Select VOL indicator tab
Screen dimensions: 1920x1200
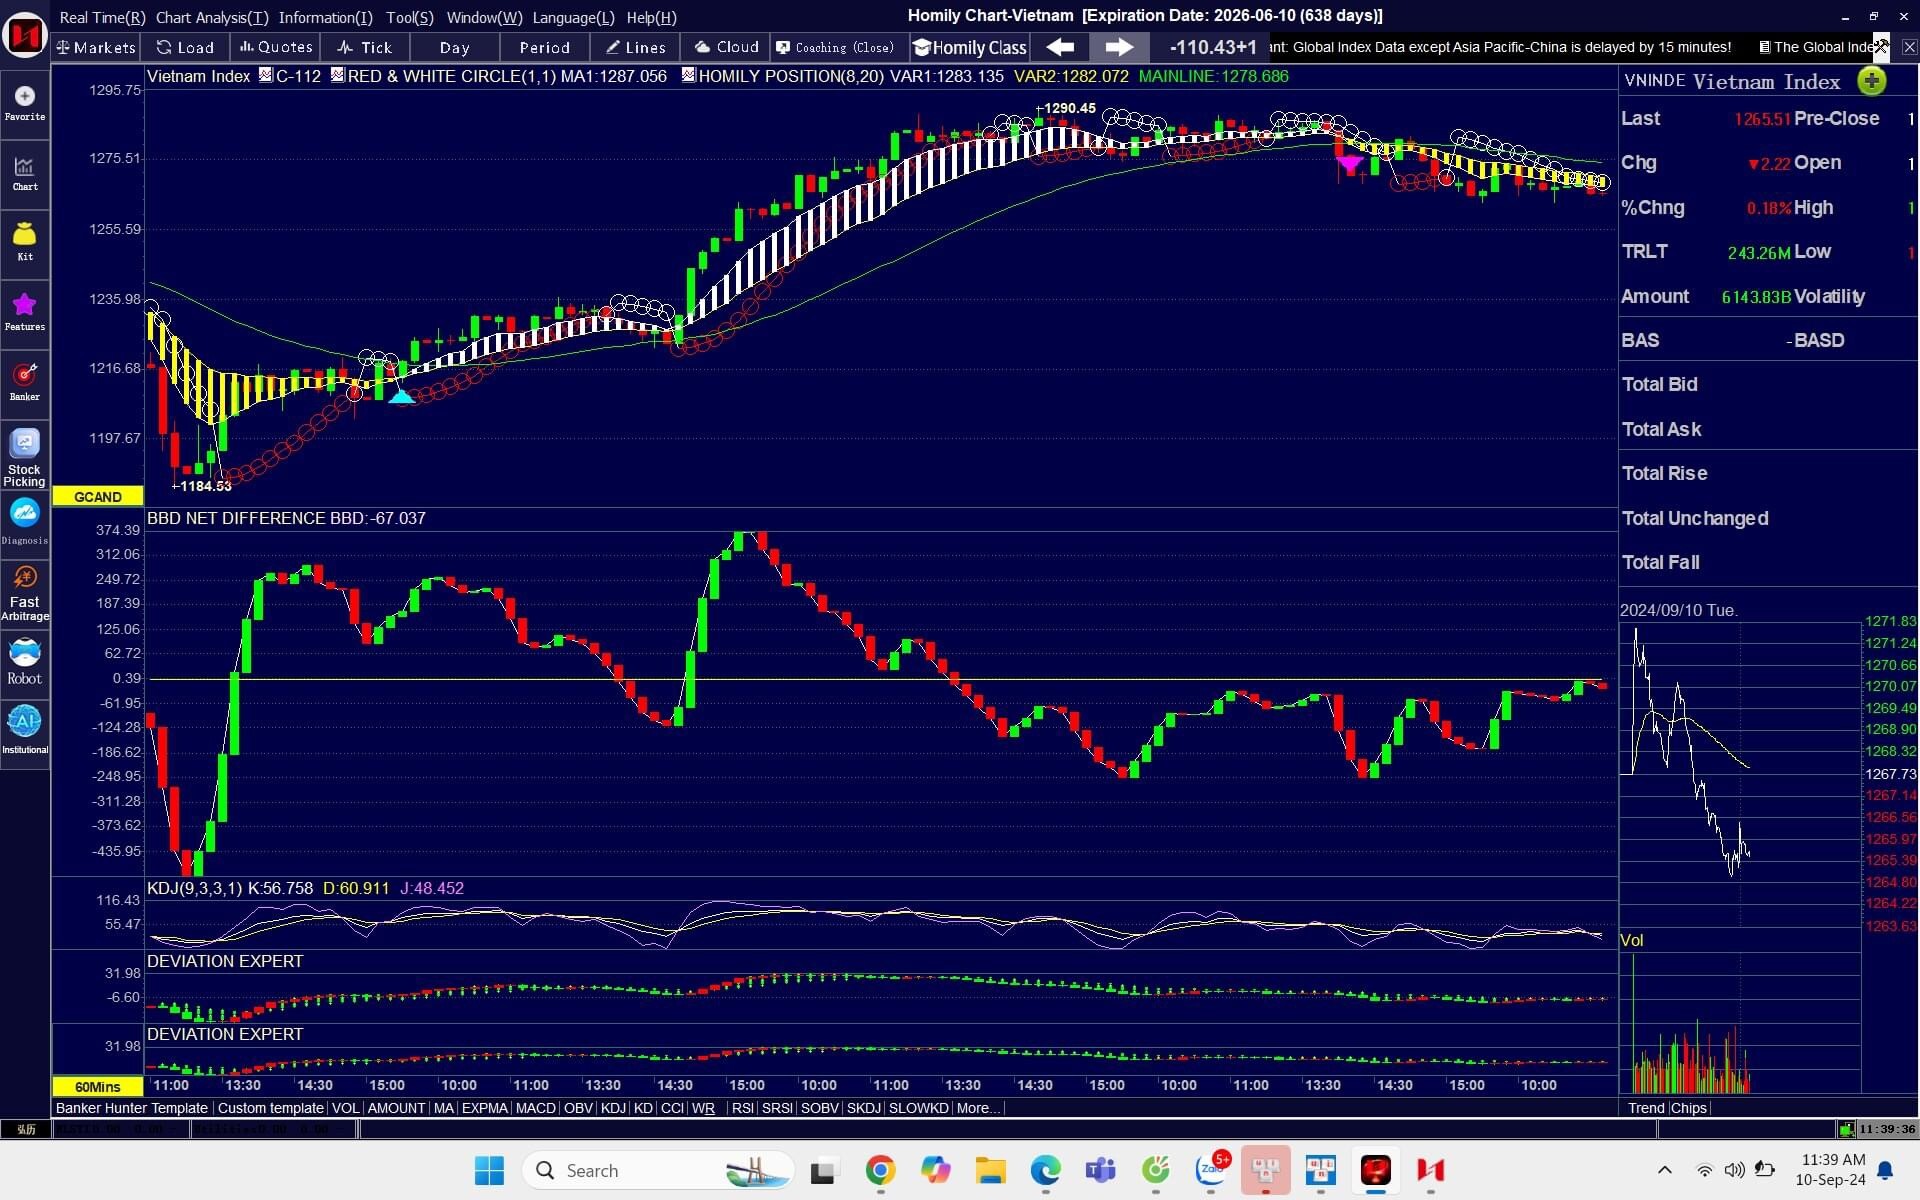(x=345, y=1108)
